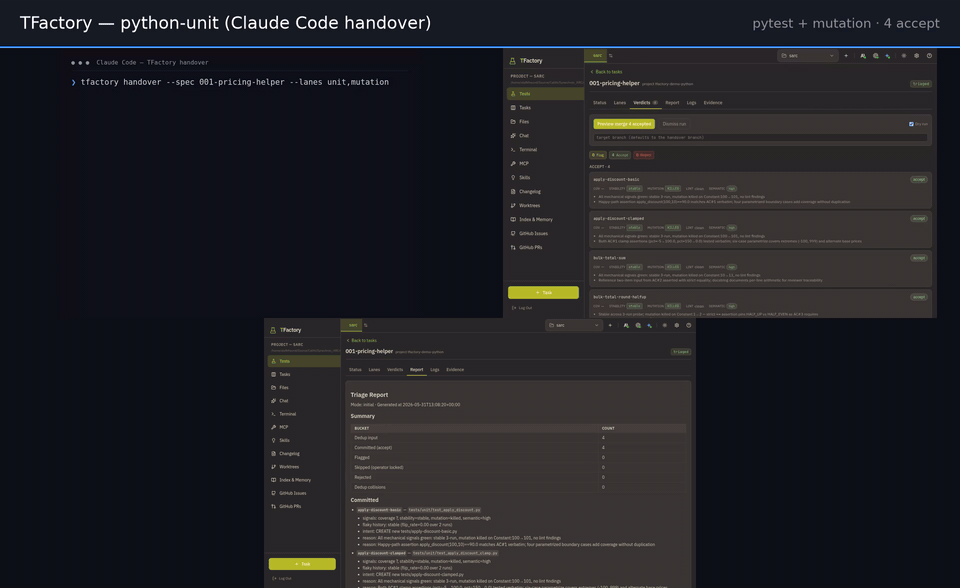Toggle the Reject filter chip
The image size is (960, 588).
[x=643, y=155]
